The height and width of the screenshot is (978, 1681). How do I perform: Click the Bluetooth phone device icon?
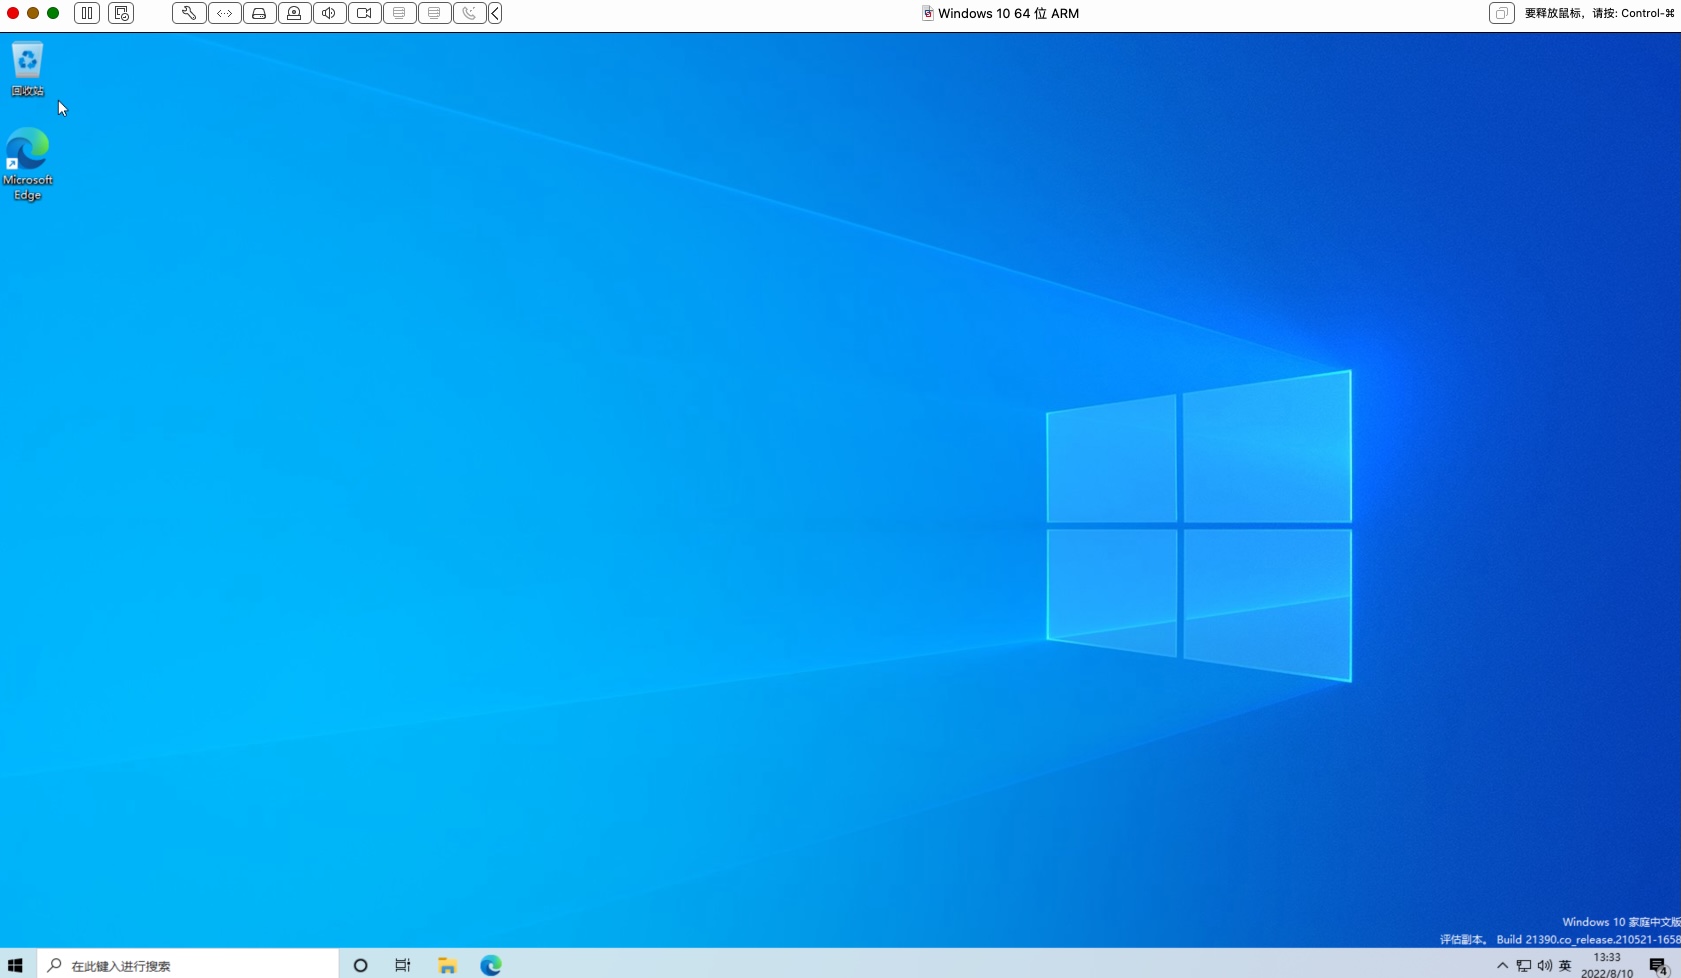click(x=469, y=13)
